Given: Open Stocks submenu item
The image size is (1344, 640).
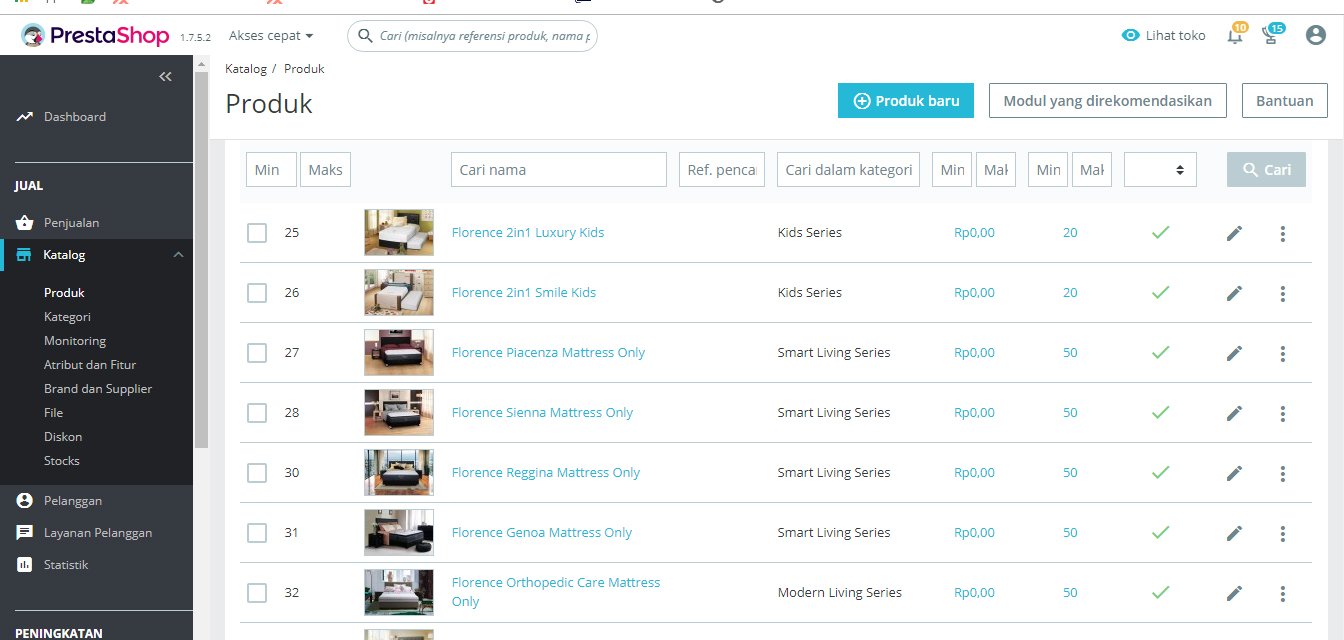Looking at the screenshot, I should (x=62, y=461).
